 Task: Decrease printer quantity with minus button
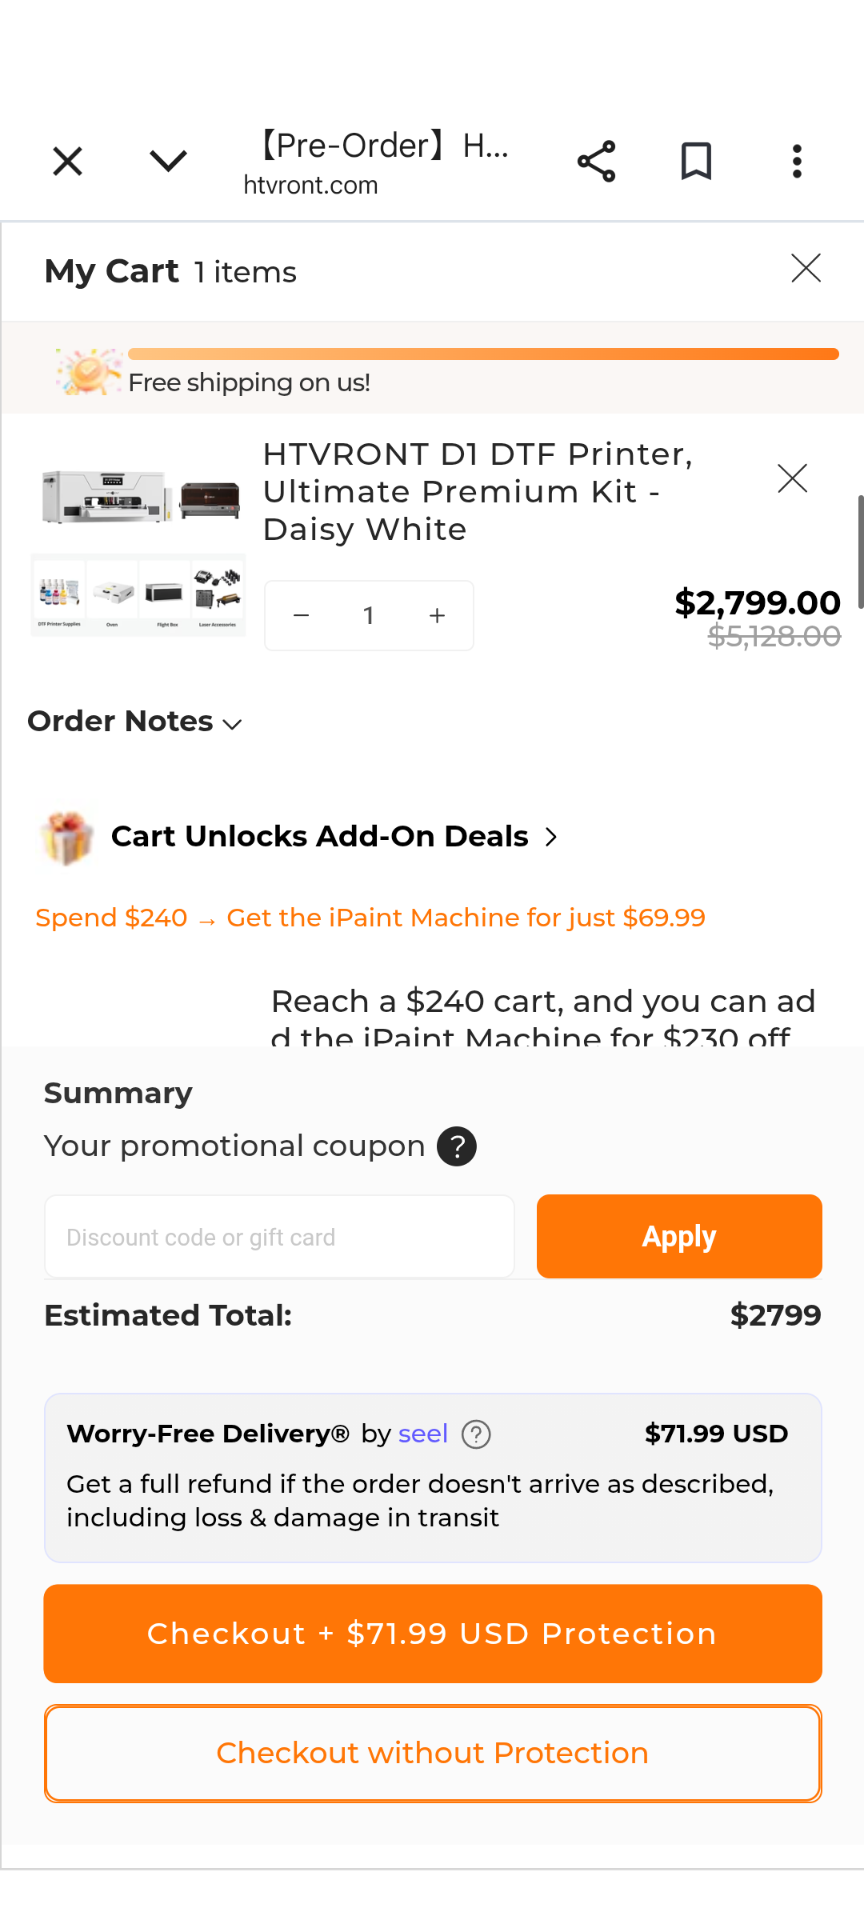301,616
